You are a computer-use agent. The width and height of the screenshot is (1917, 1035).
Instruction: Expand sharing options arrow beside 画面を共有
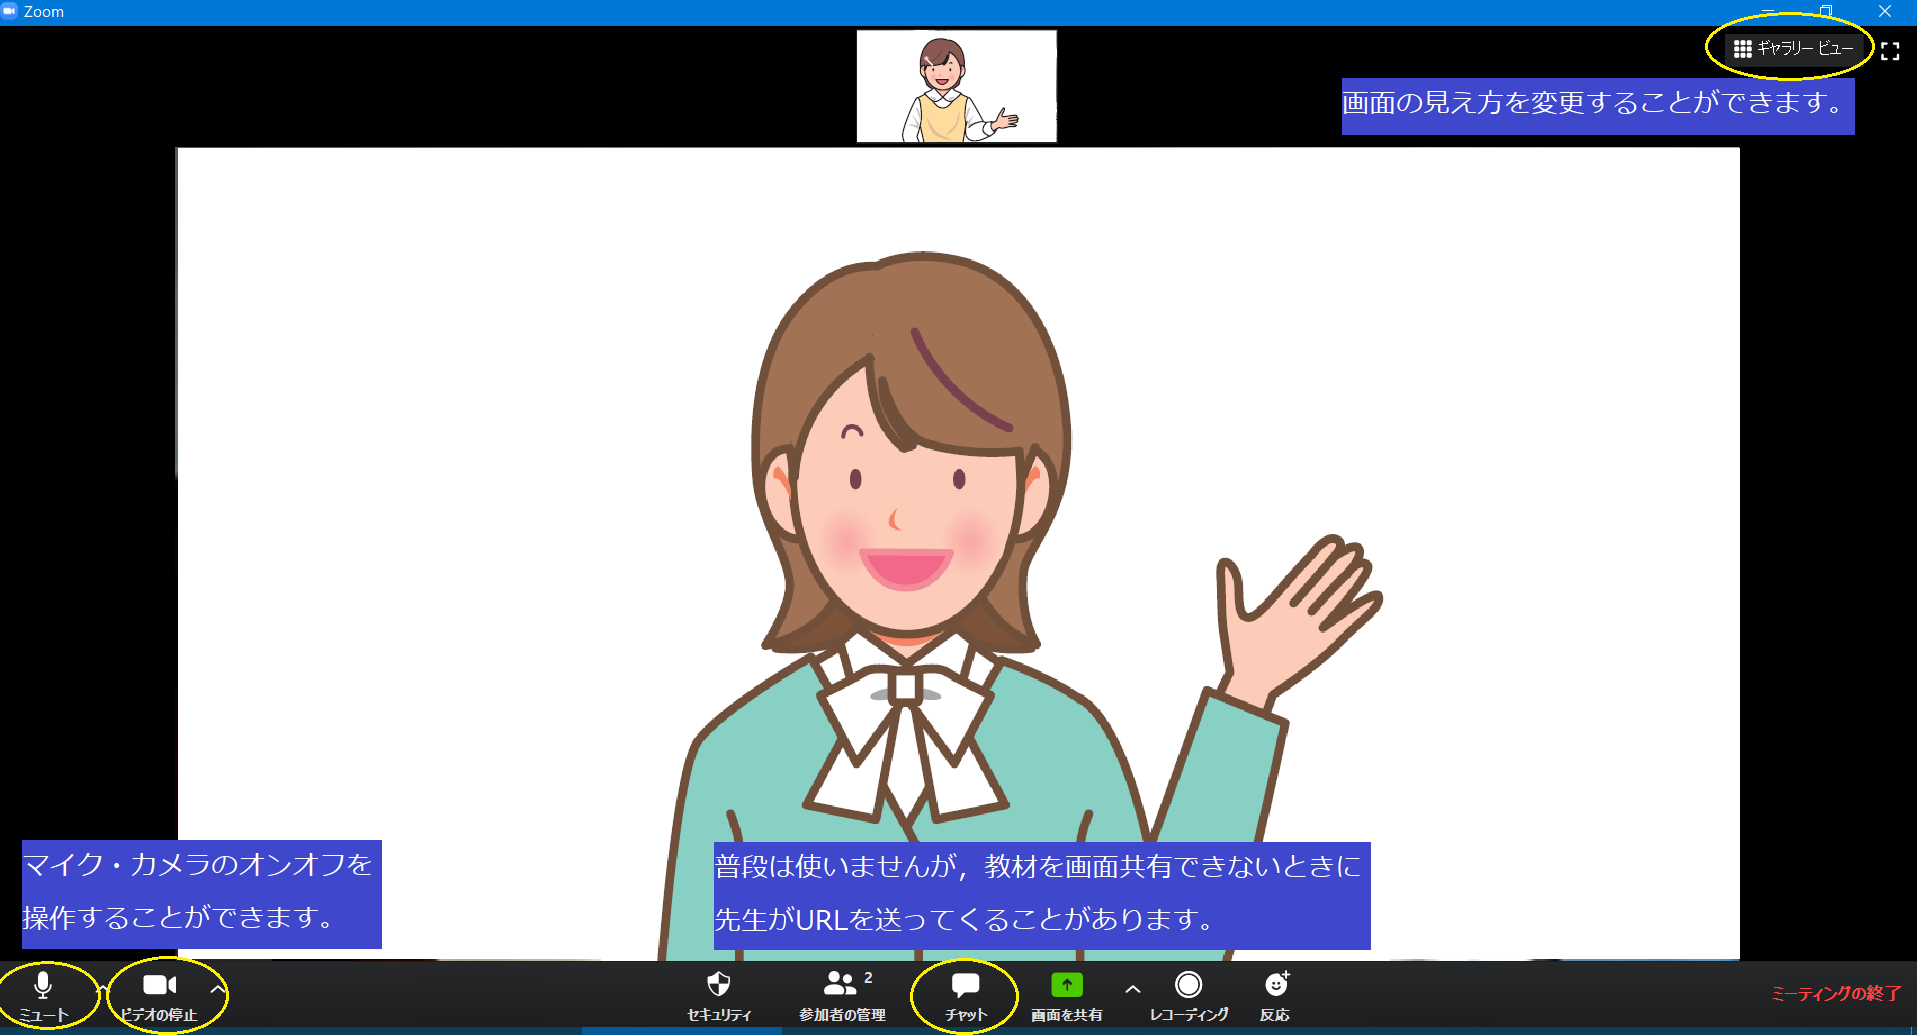click(x=1132, y=988)
